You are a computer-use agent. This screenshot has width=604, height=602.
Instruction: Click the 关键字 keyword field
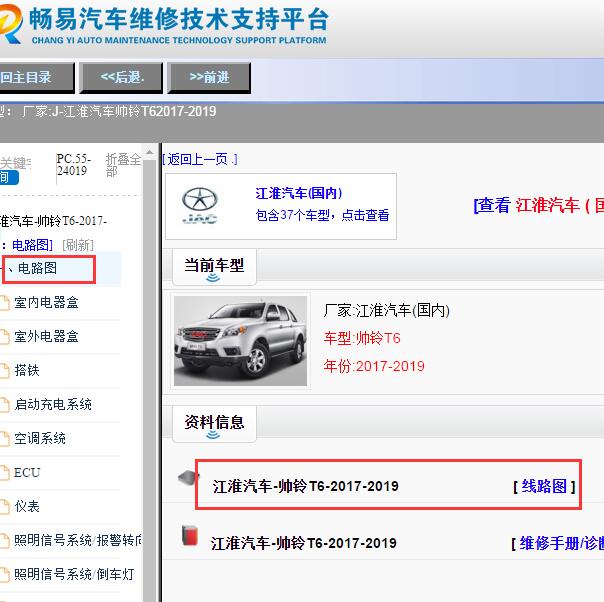pos(15,163)
